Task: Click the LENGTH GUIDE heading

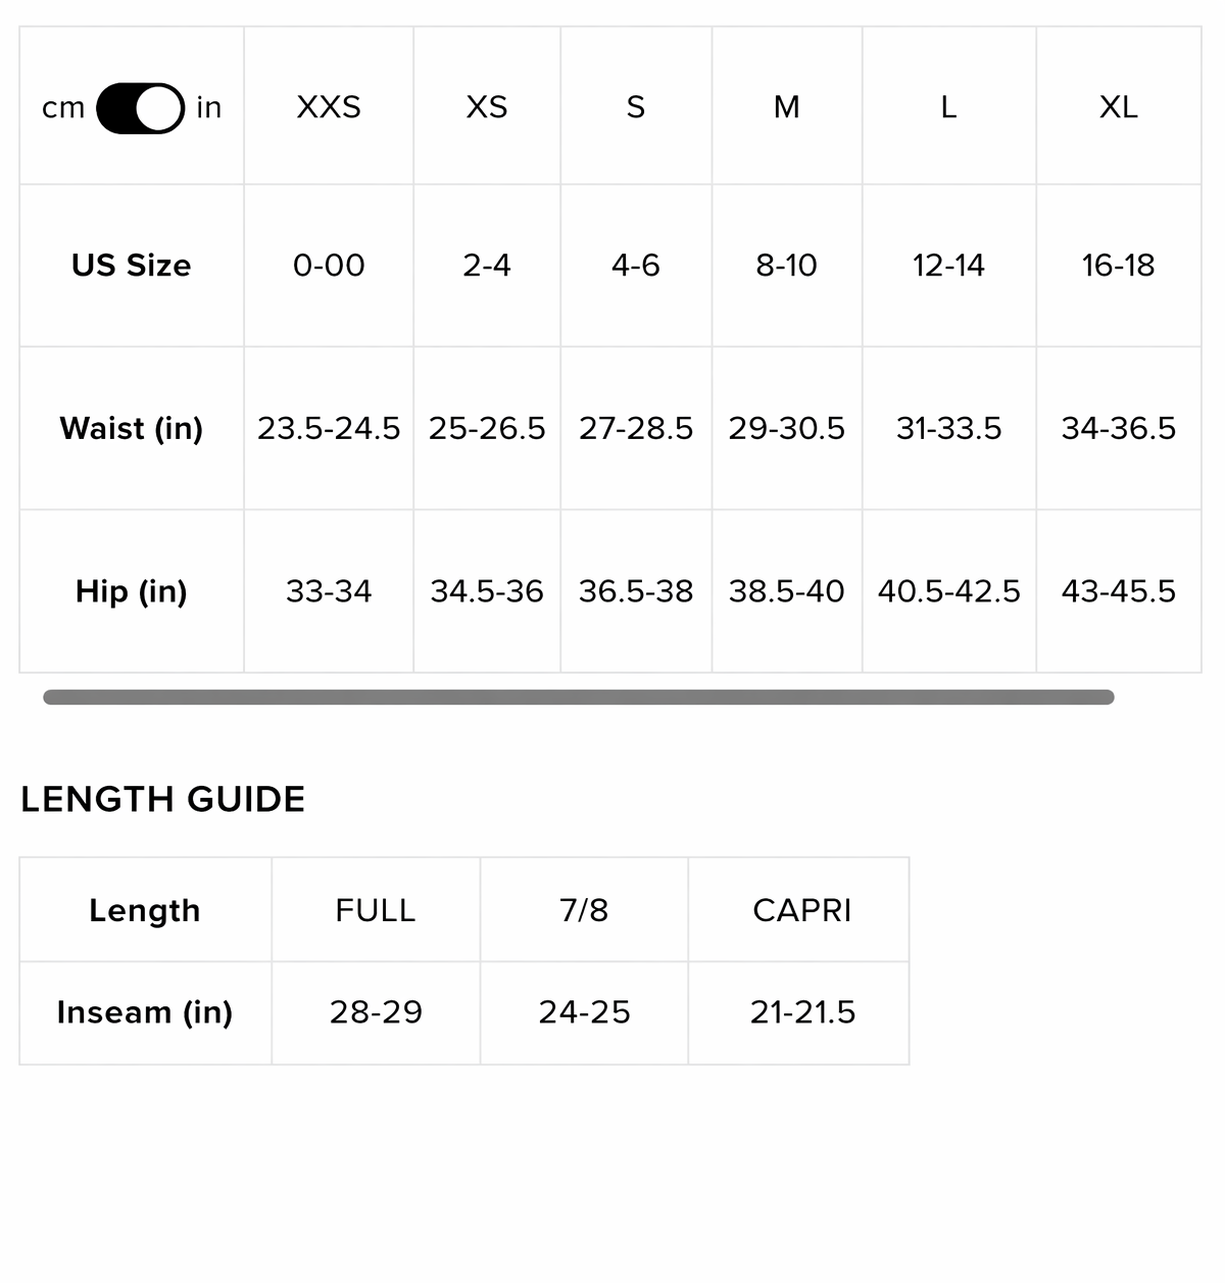Action: coord(163,799)
